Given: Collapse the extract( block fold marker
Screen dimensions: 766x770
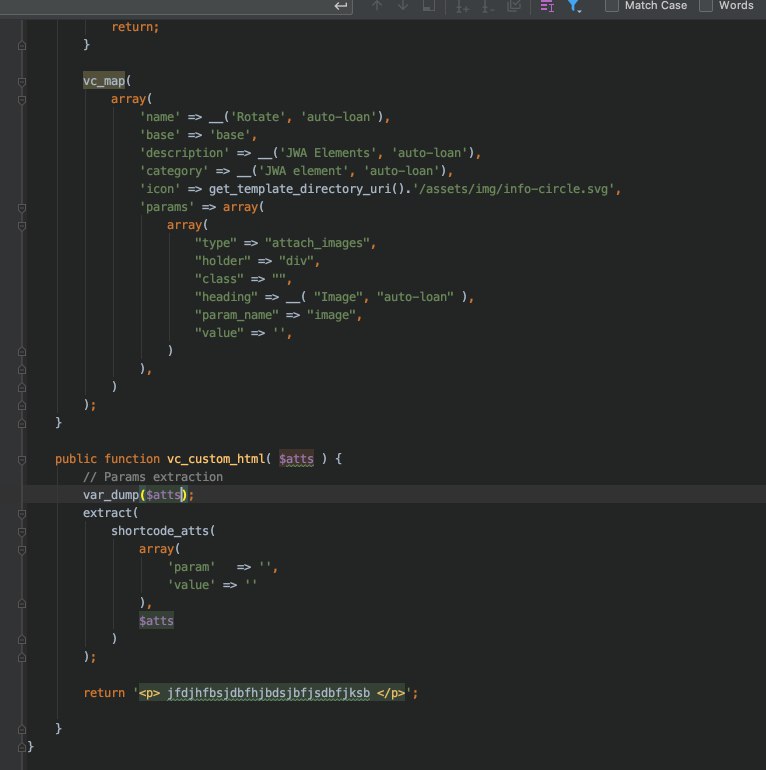Looking at the screenshot, I should click(x=22, y=512).
